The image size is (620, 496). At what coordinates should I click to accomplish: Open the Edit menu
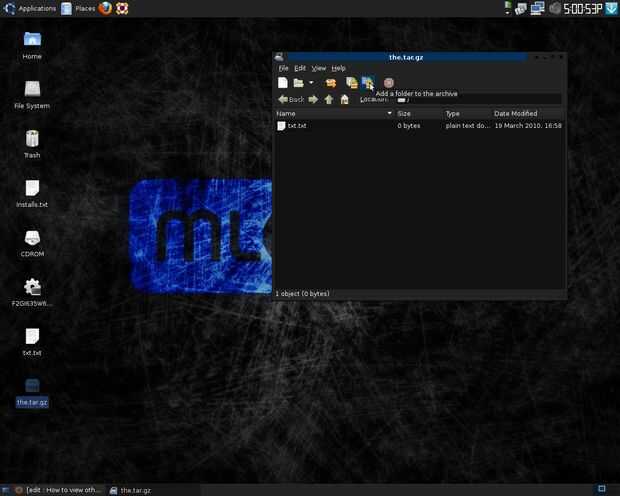tap(300, 68)
